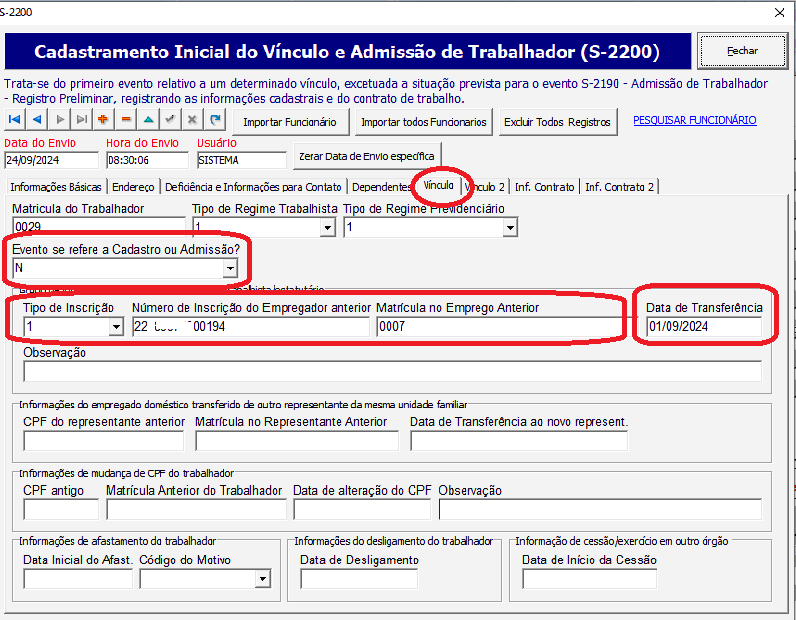Viewport: 796px width, 620px height.
Task: Jump to the last record
Action: 81,120
